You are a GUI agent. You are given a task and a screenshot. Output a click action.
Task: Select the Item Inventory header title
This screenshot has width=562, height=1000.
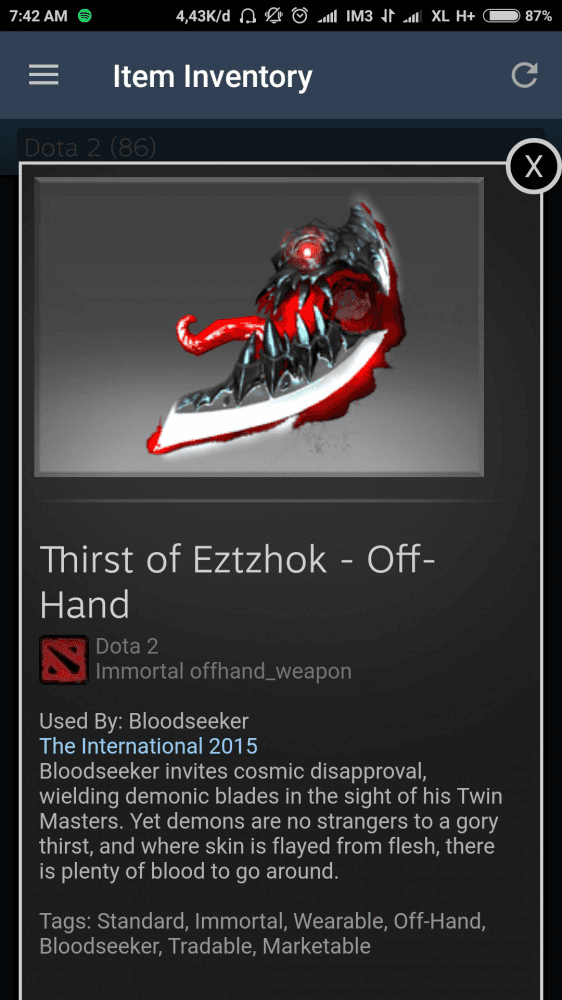212,77
